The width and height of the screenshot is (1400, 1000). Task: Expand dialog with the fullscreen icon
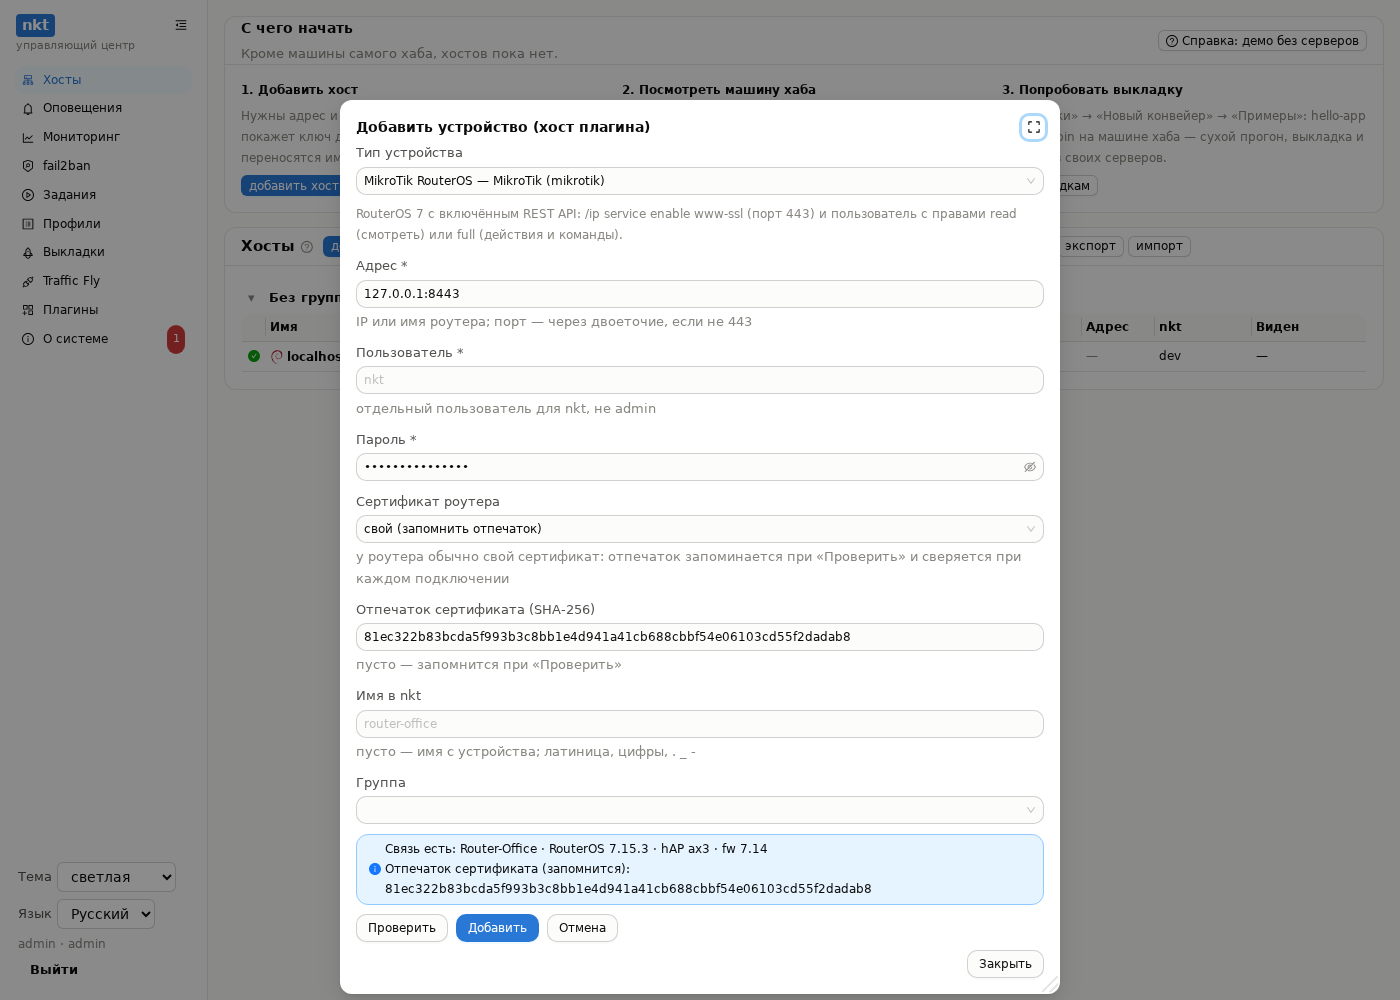pyautogui.click(x=1033, y=127)
